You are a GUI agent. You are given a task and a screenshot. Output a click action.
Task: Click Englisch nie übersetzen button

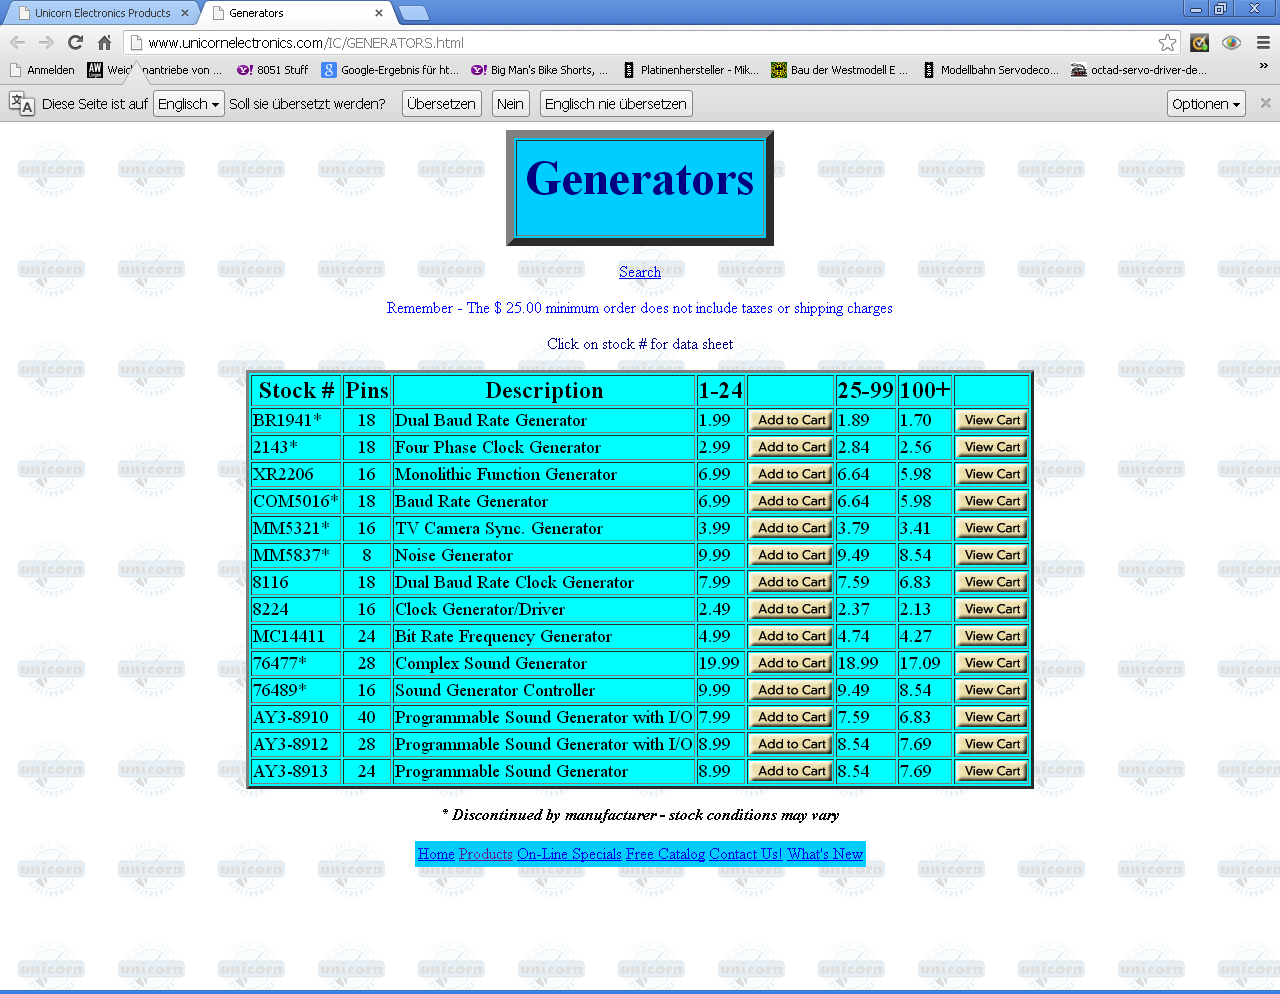616,103
